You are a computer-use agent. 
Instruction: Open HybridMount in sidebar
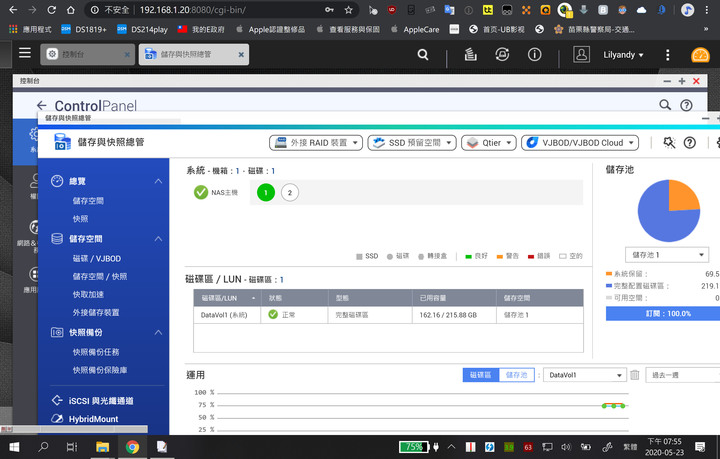pyautogui.click(x=84, y=419)
